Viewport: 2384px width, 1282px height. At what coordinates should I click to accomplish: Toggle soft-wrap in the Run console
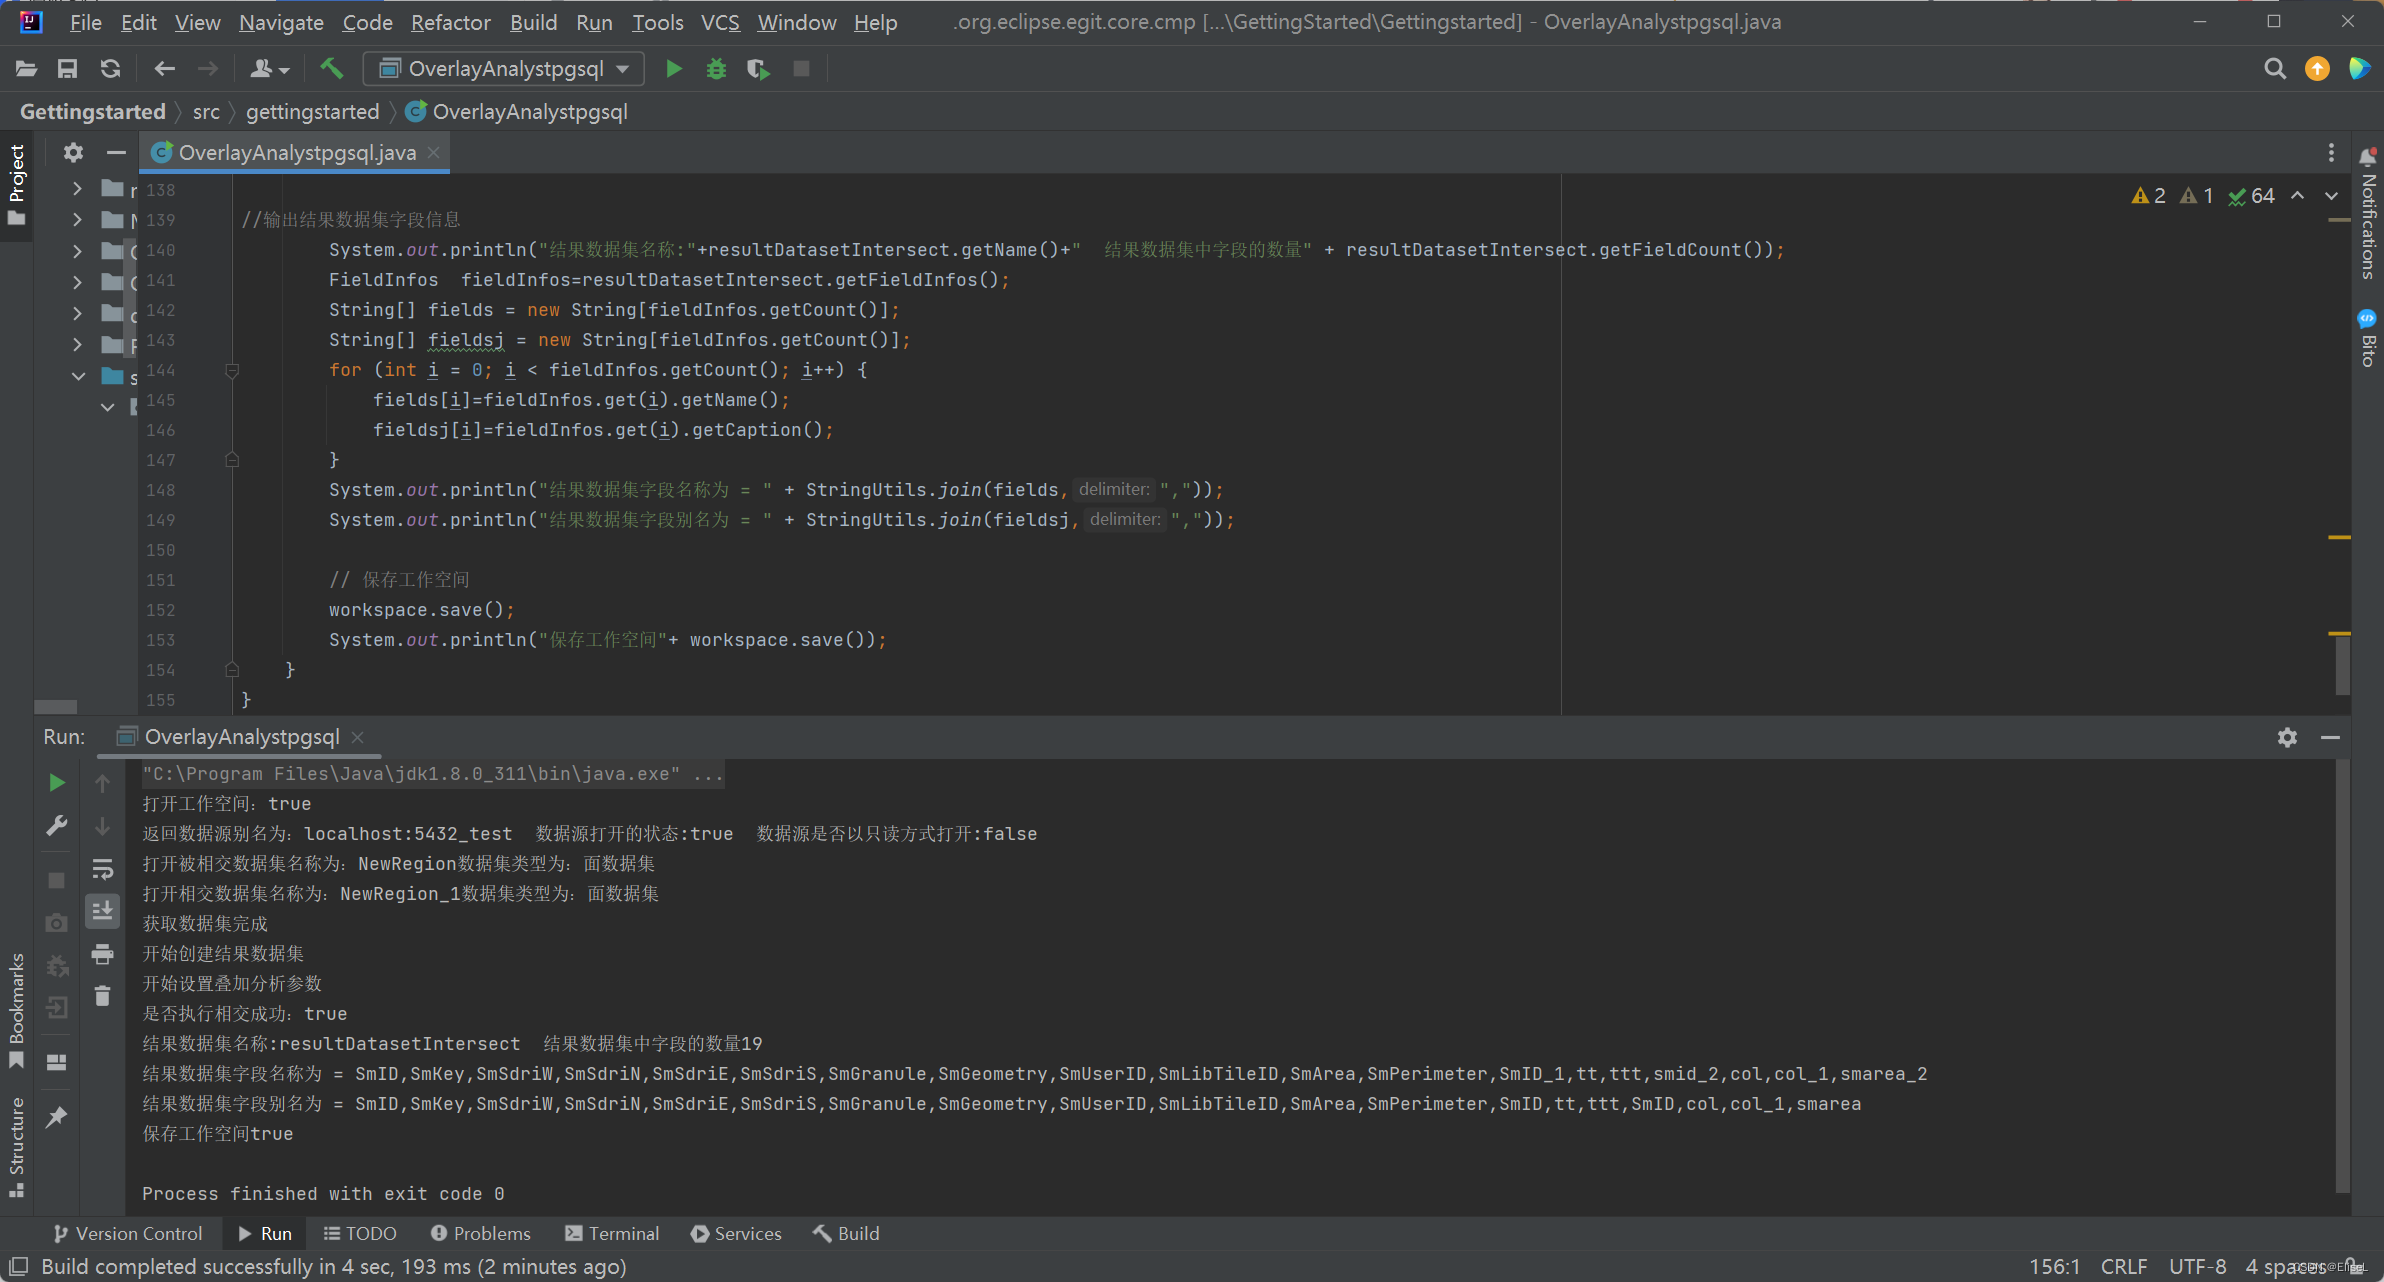[x=102, y=869]
